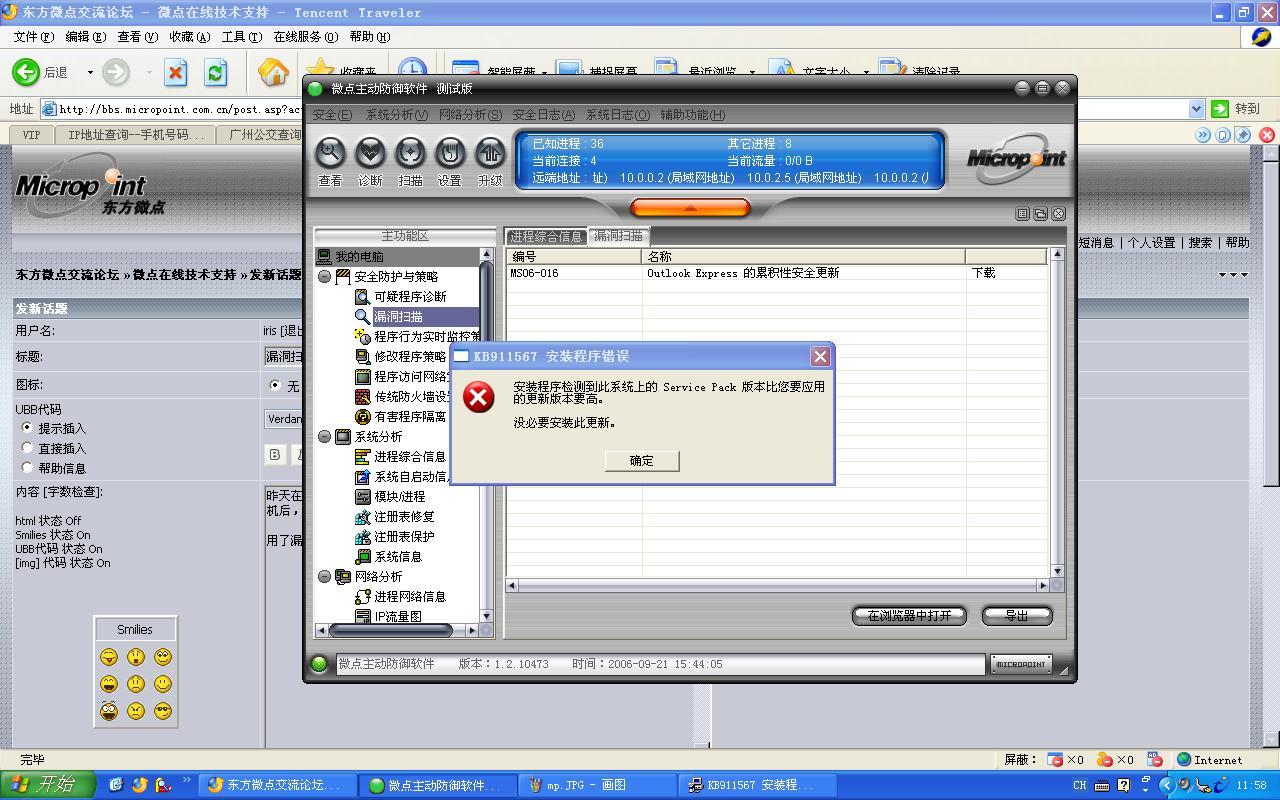The image size is (1280, 800).
Task: Open 安全日志(A) menu
Action: (x=544, y=115)
